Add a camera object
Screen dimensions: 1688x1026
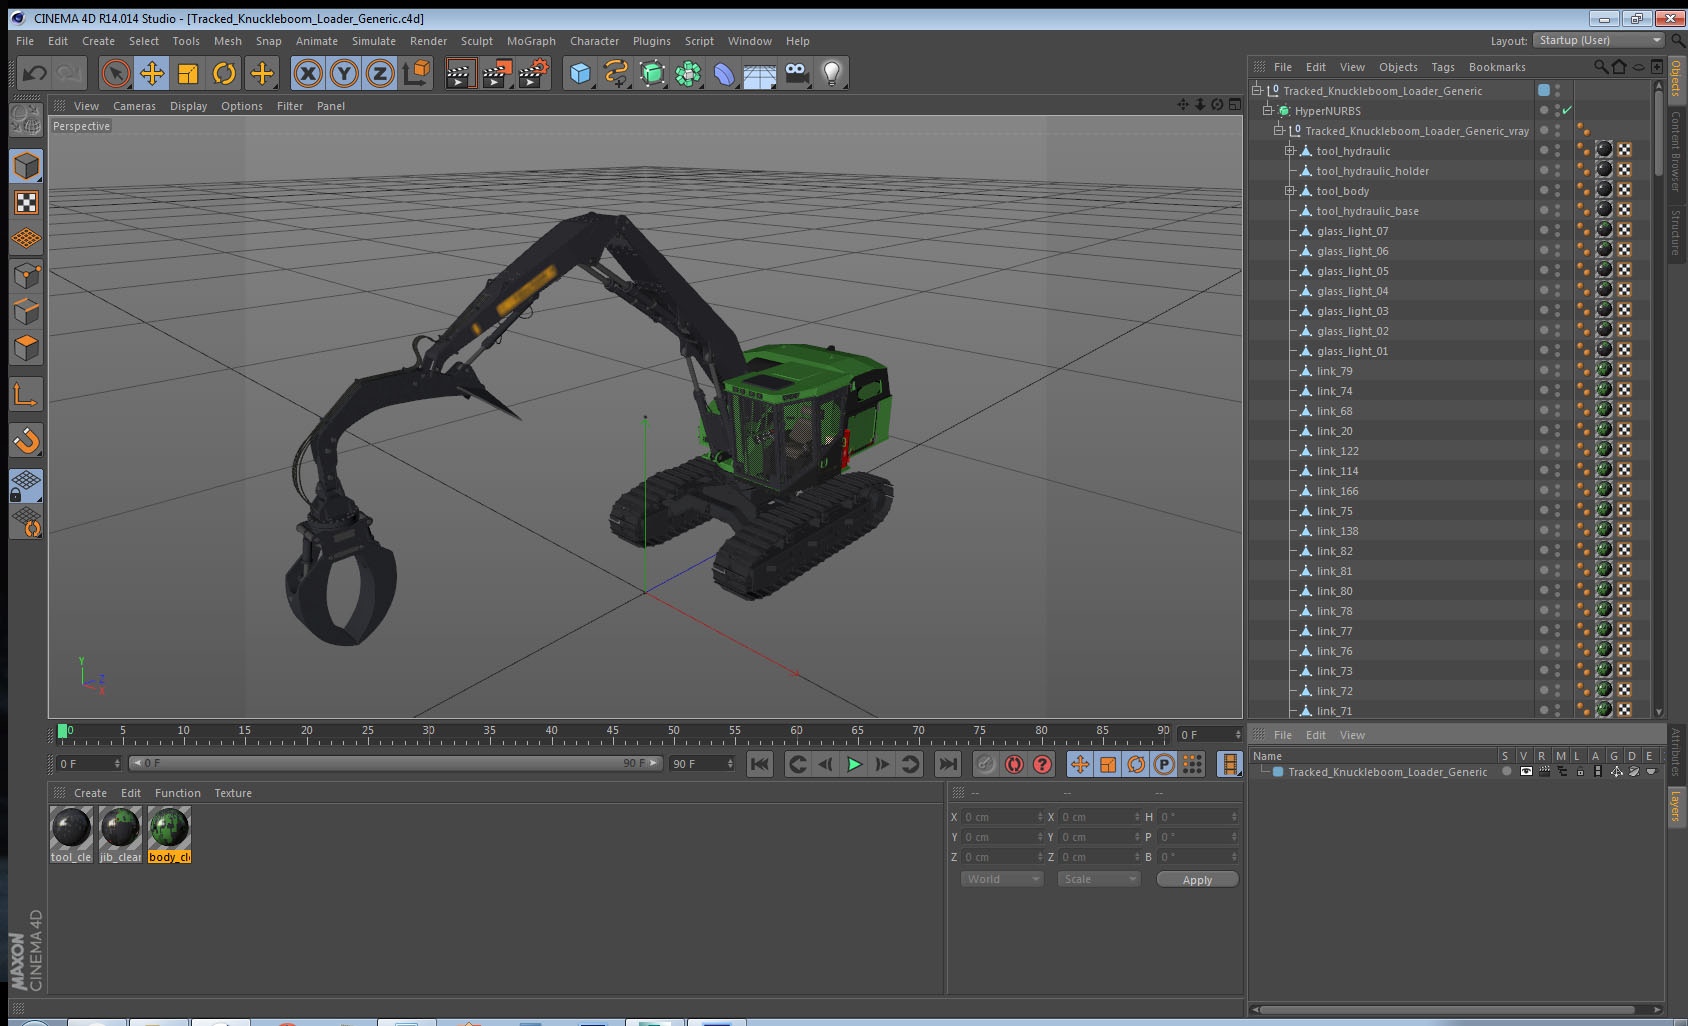pyautogui.click(x=796, y=73)
